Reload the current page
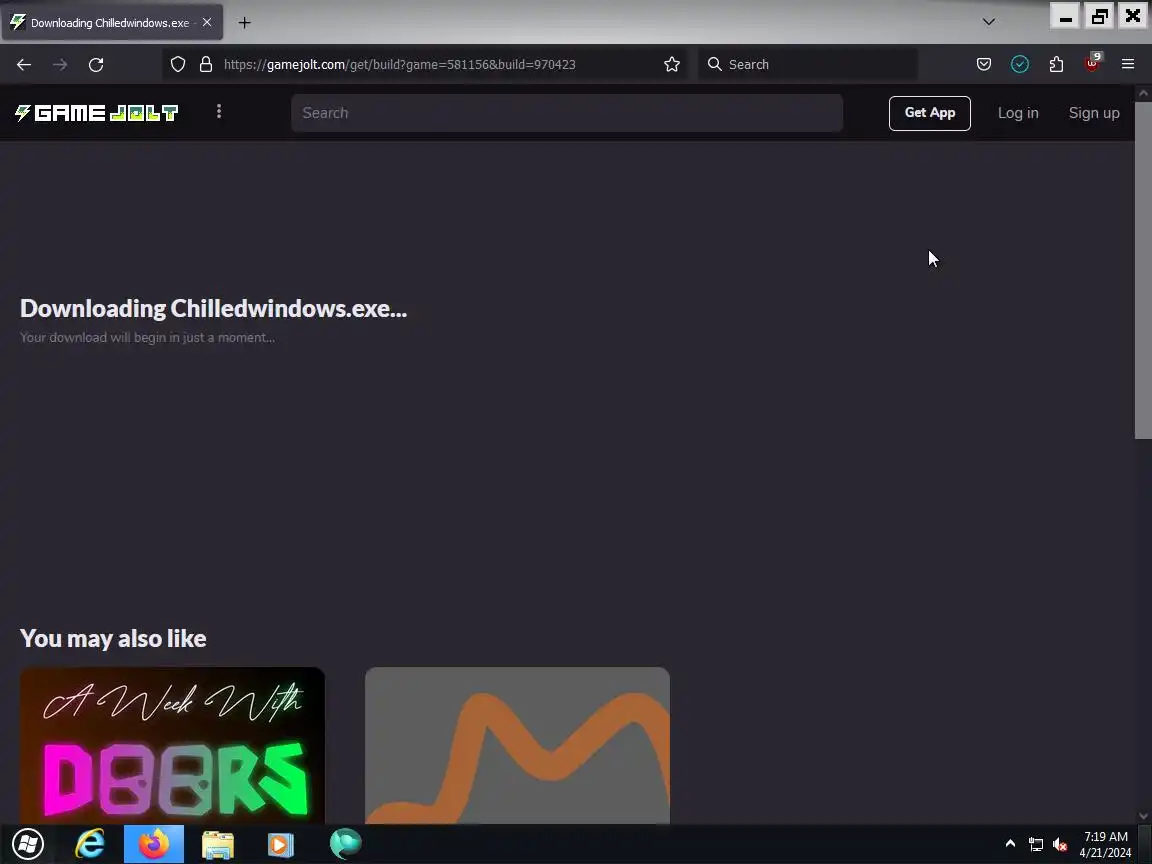 coord(96,65)
